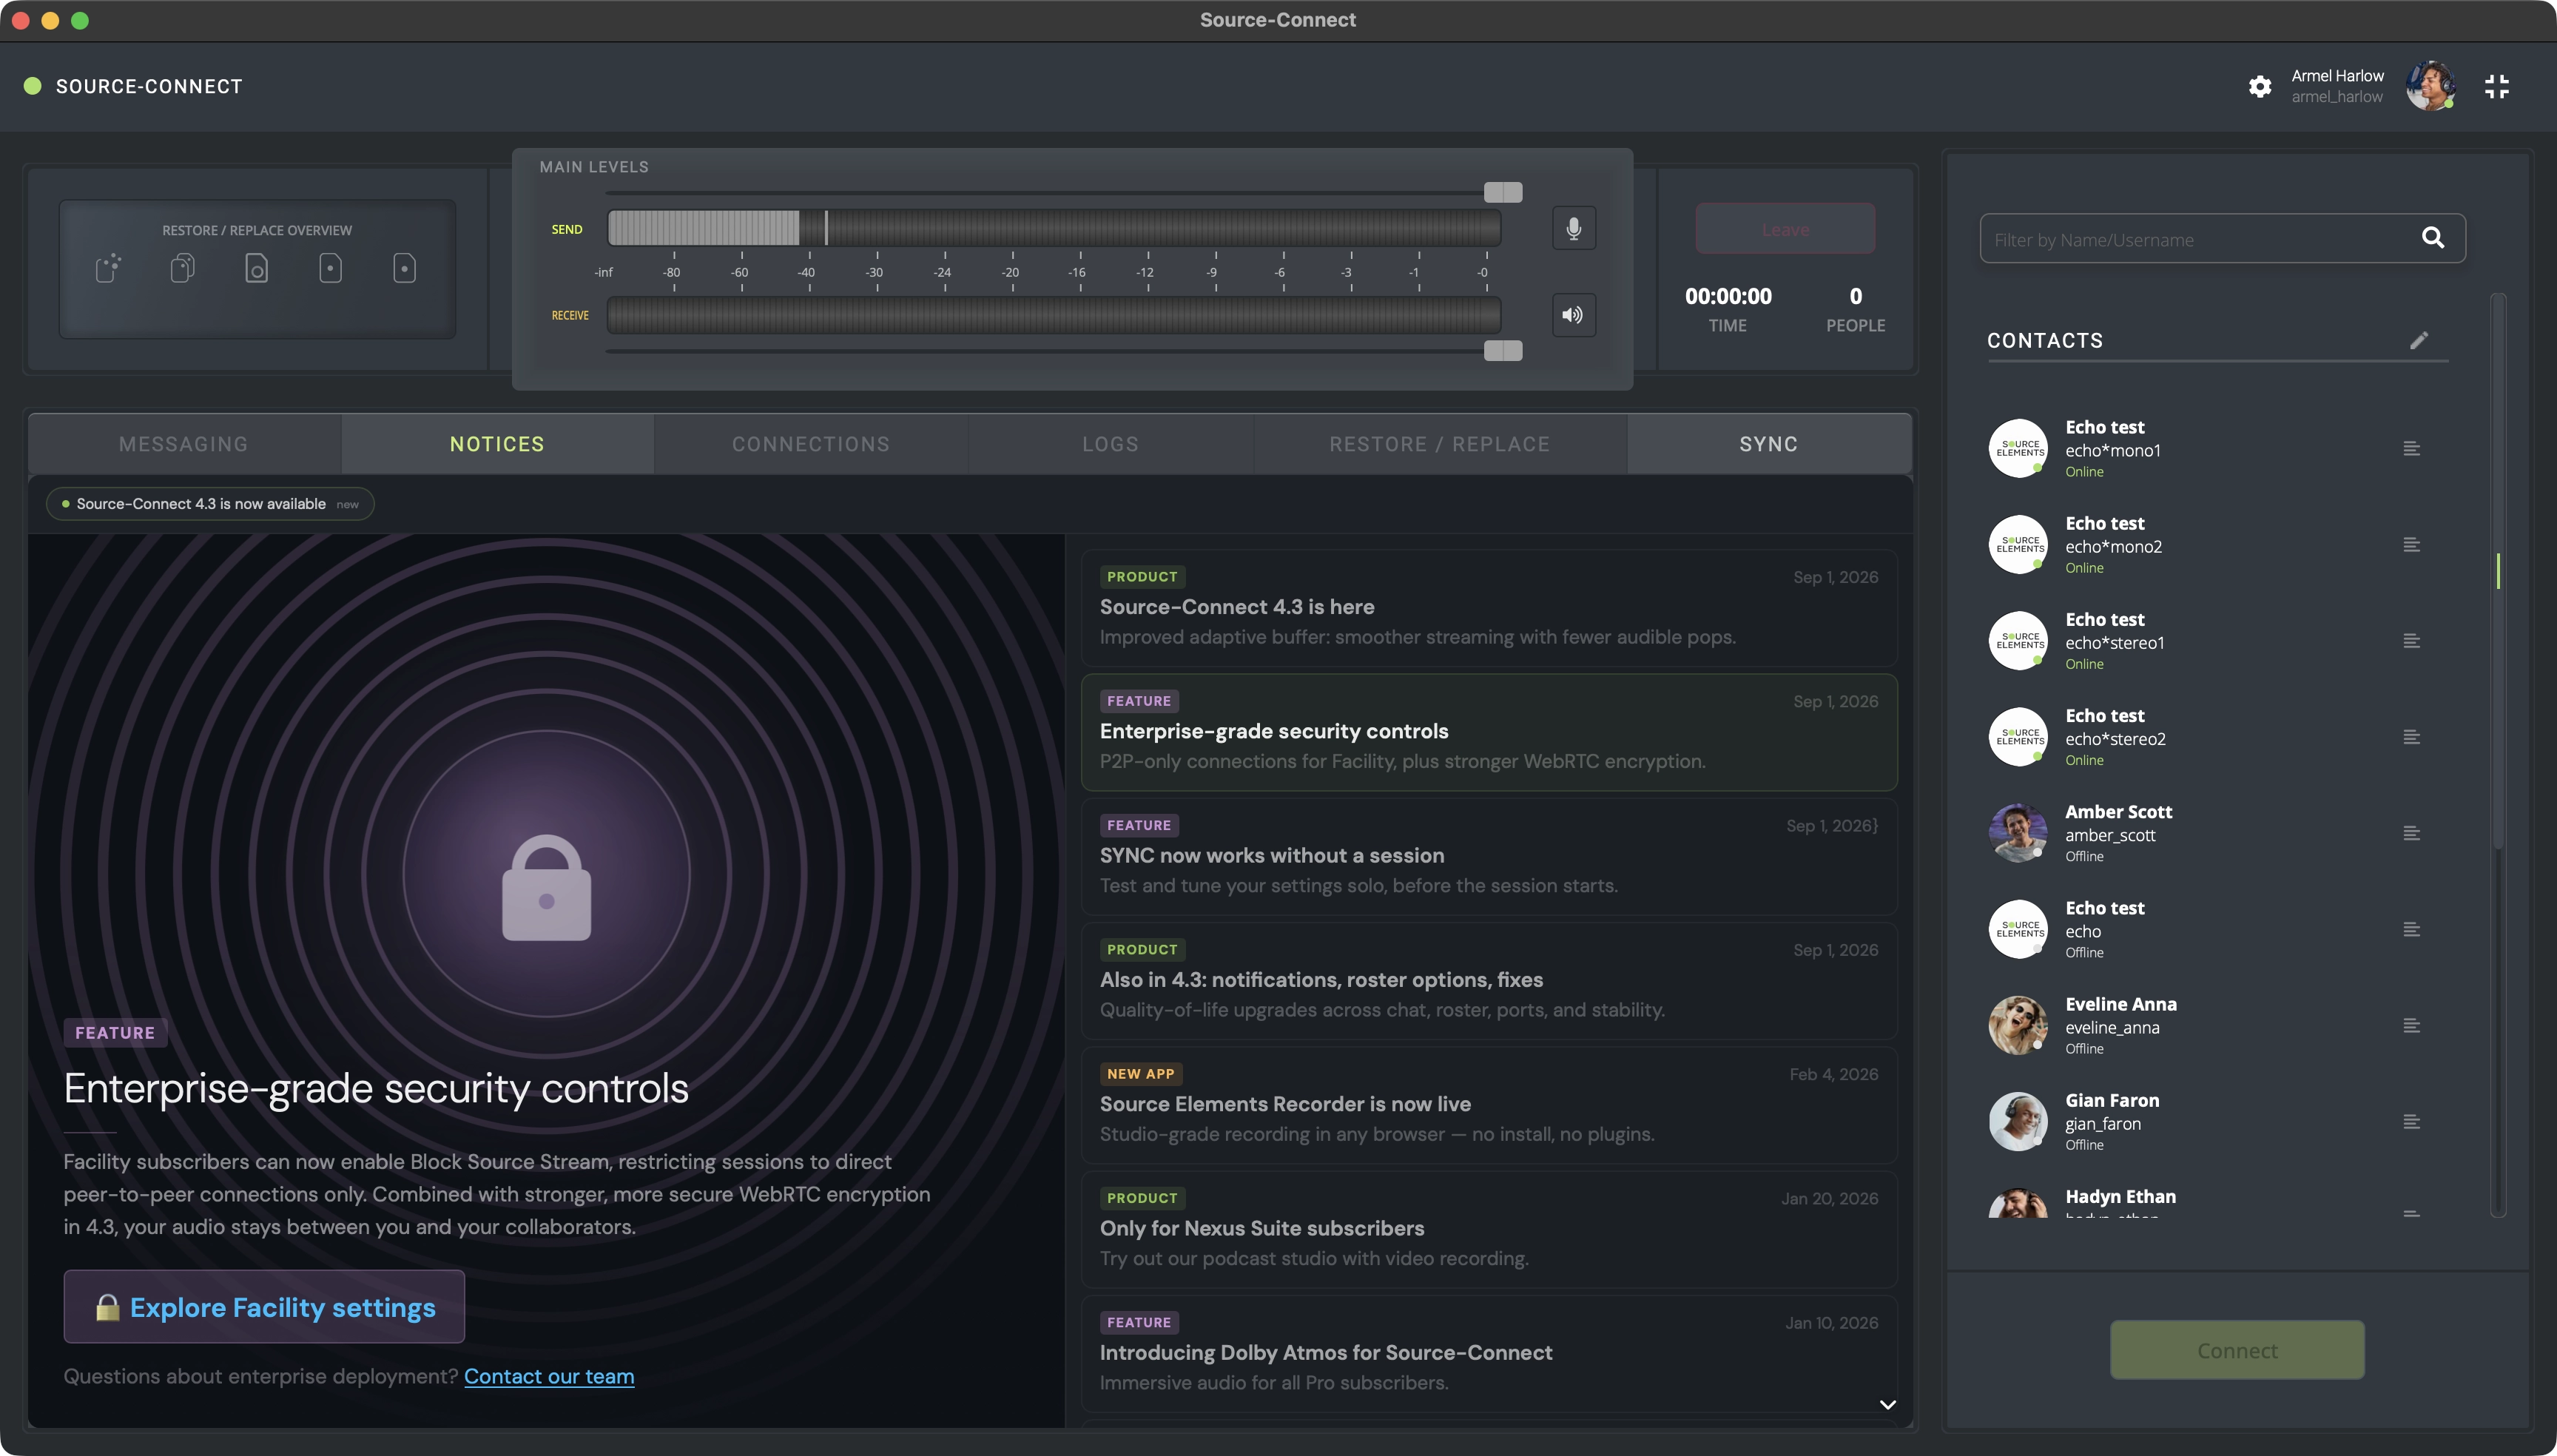Image resolution: width=2557 pixels, height=1456 pixels.
Task: Mute the microphone for SEND
Action: [1573, 229]
